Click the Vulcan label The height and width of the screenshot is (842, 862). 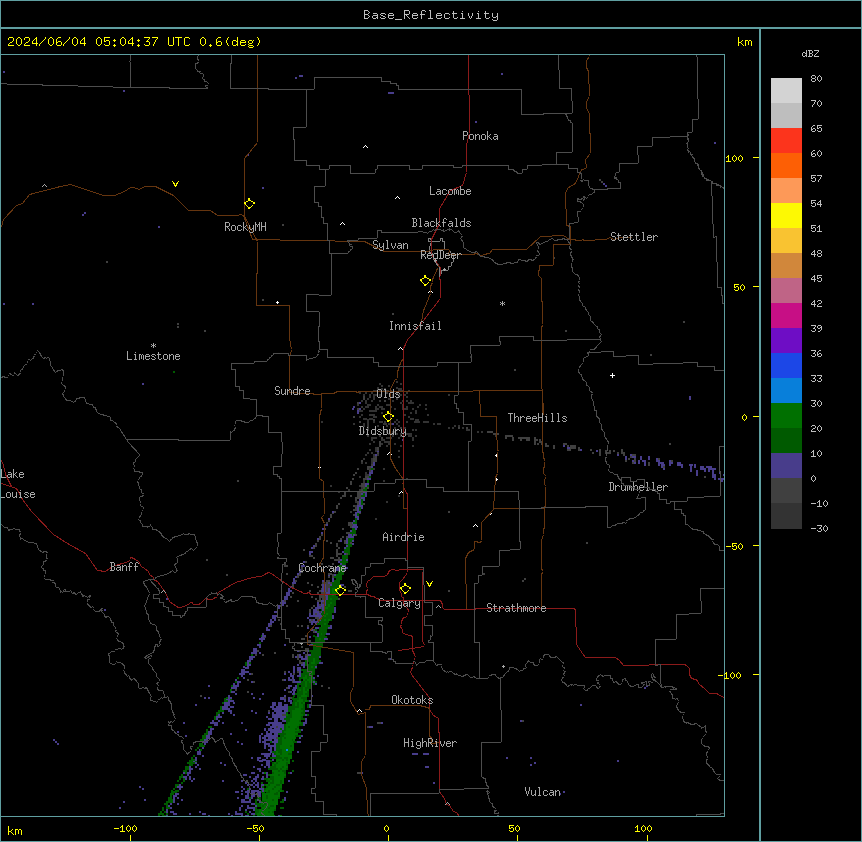coord(542,792)
